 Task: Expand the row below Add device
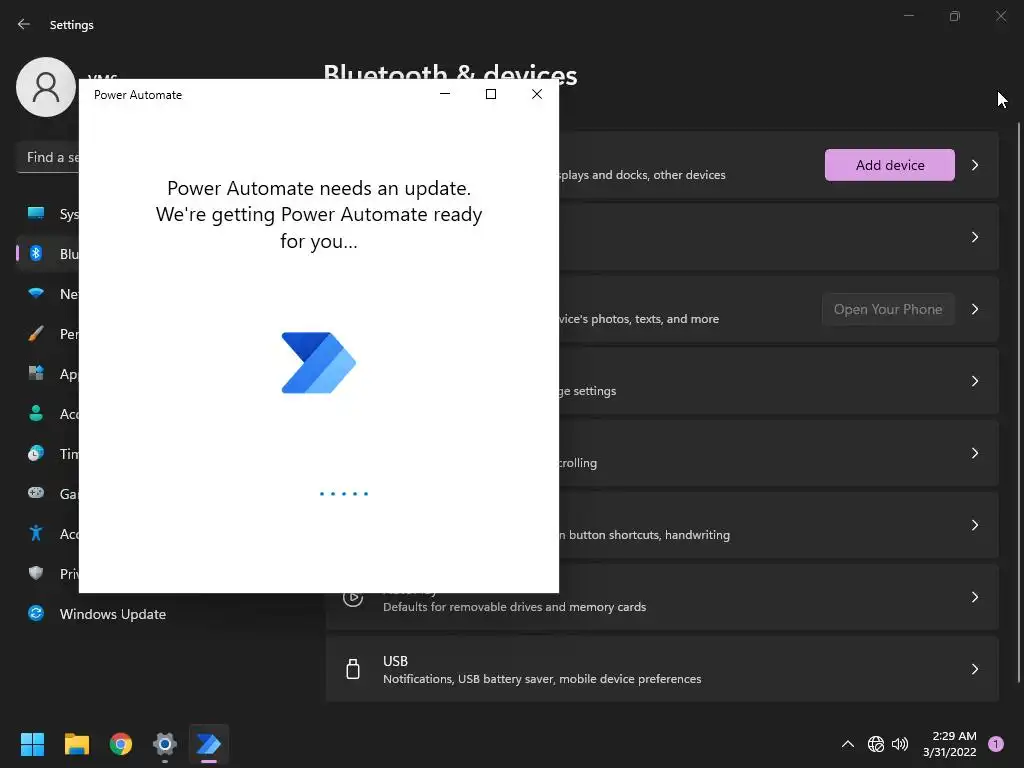pyautogui.click(x=974, y=237)
